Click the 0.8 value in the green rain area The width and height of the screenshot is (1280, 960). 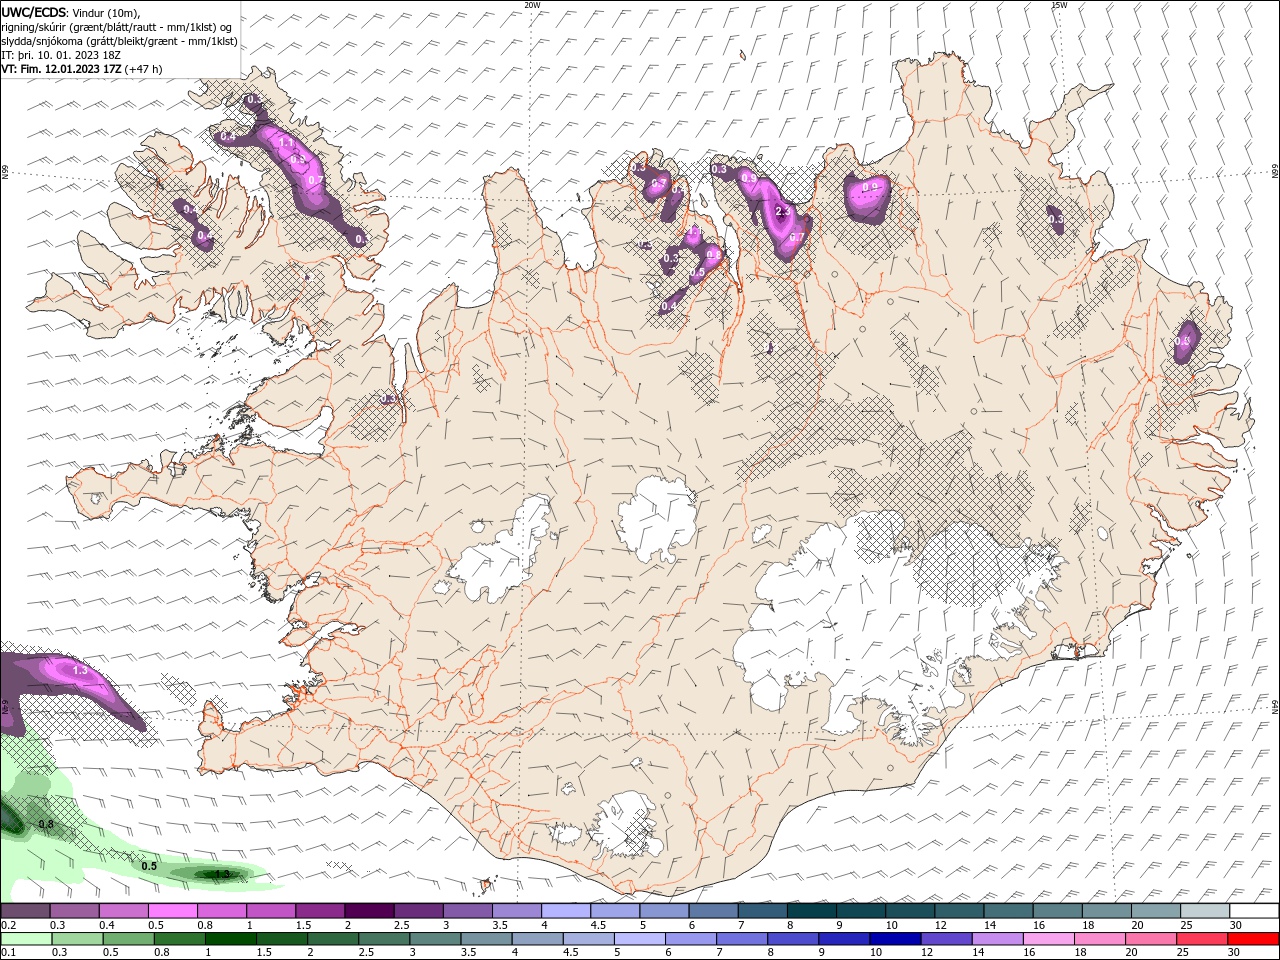[46, 824]
